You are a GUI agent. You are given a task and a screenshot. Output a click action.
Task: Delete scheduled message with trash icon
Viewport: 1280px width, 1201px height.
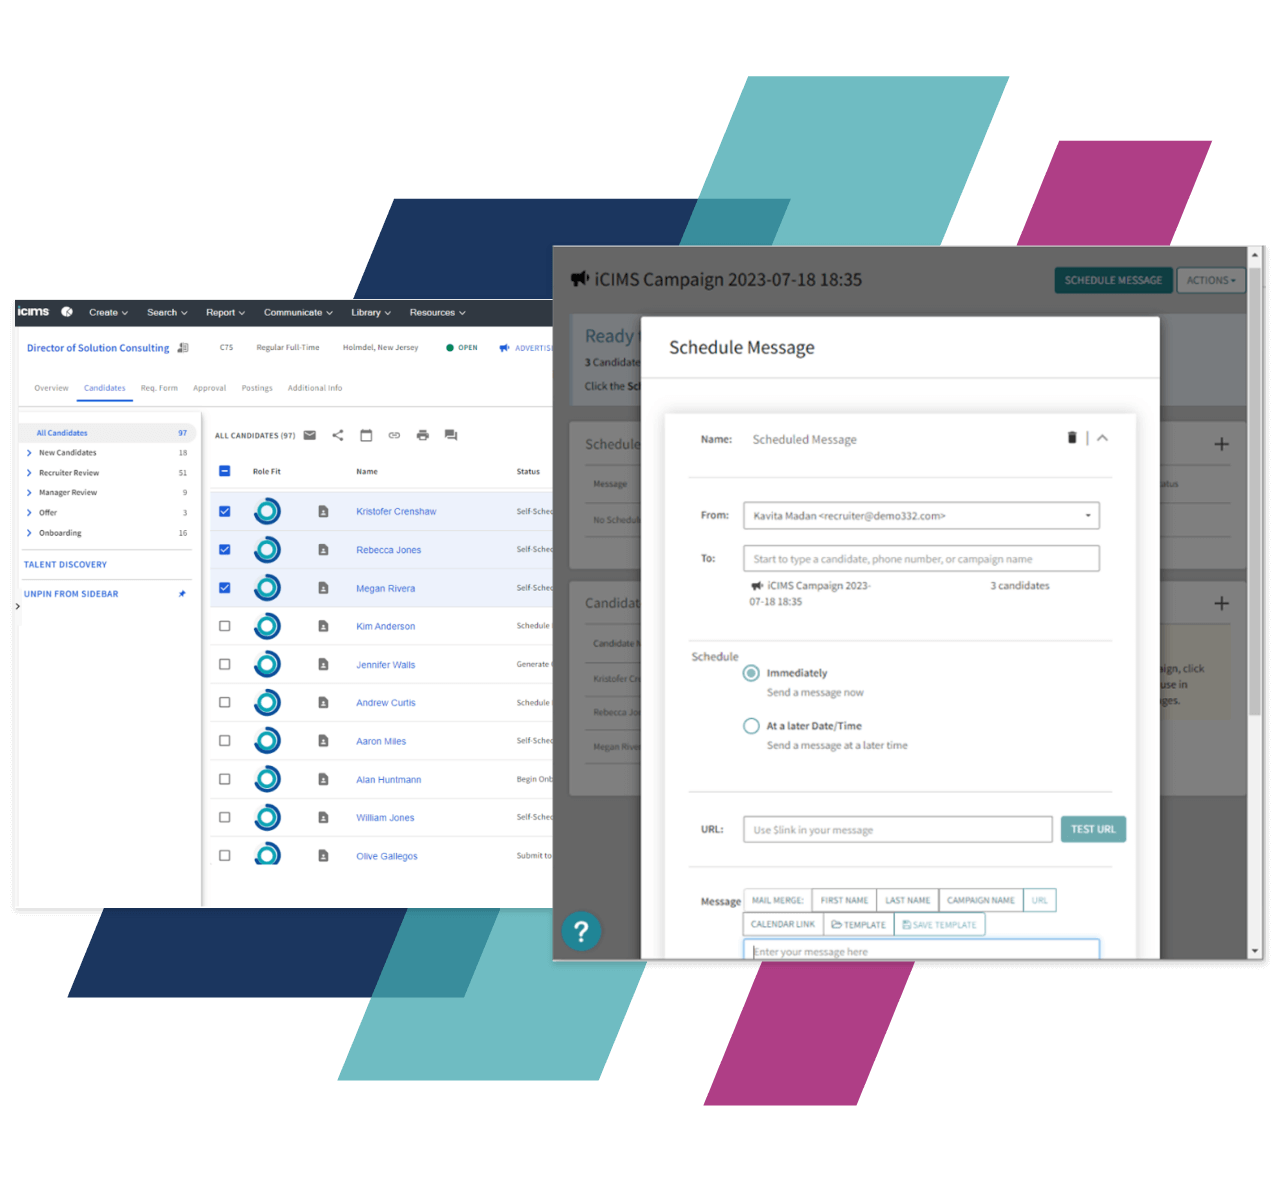pos(1072,438)
